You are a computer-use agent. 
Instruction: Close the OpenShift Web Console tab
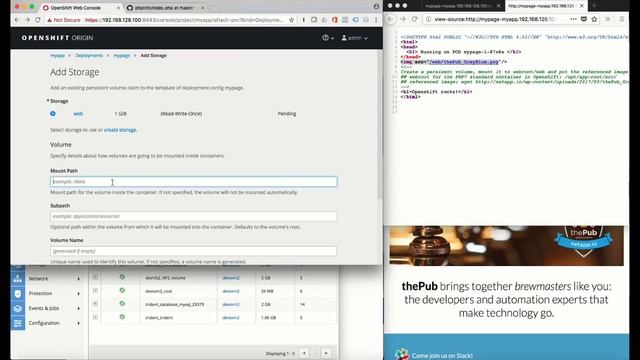point(118,8)
